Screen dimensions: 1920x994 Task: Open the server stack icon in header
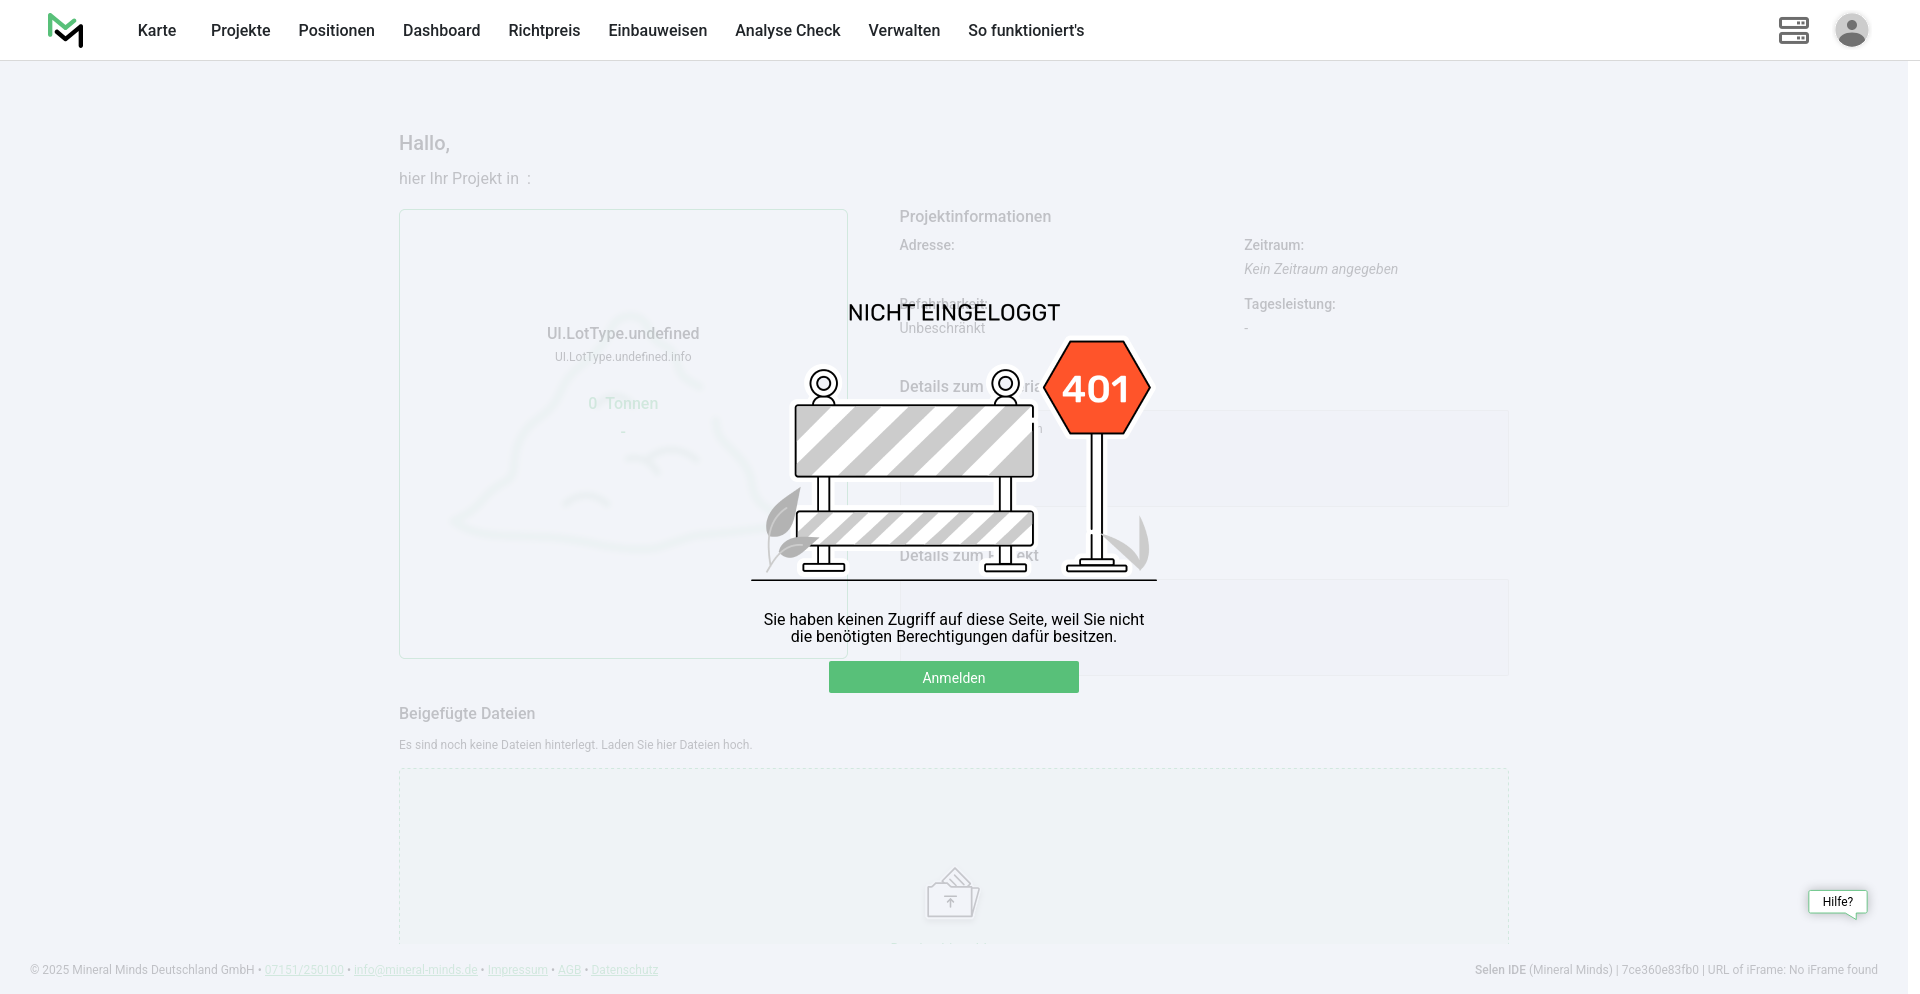(x=1793, y=30)
